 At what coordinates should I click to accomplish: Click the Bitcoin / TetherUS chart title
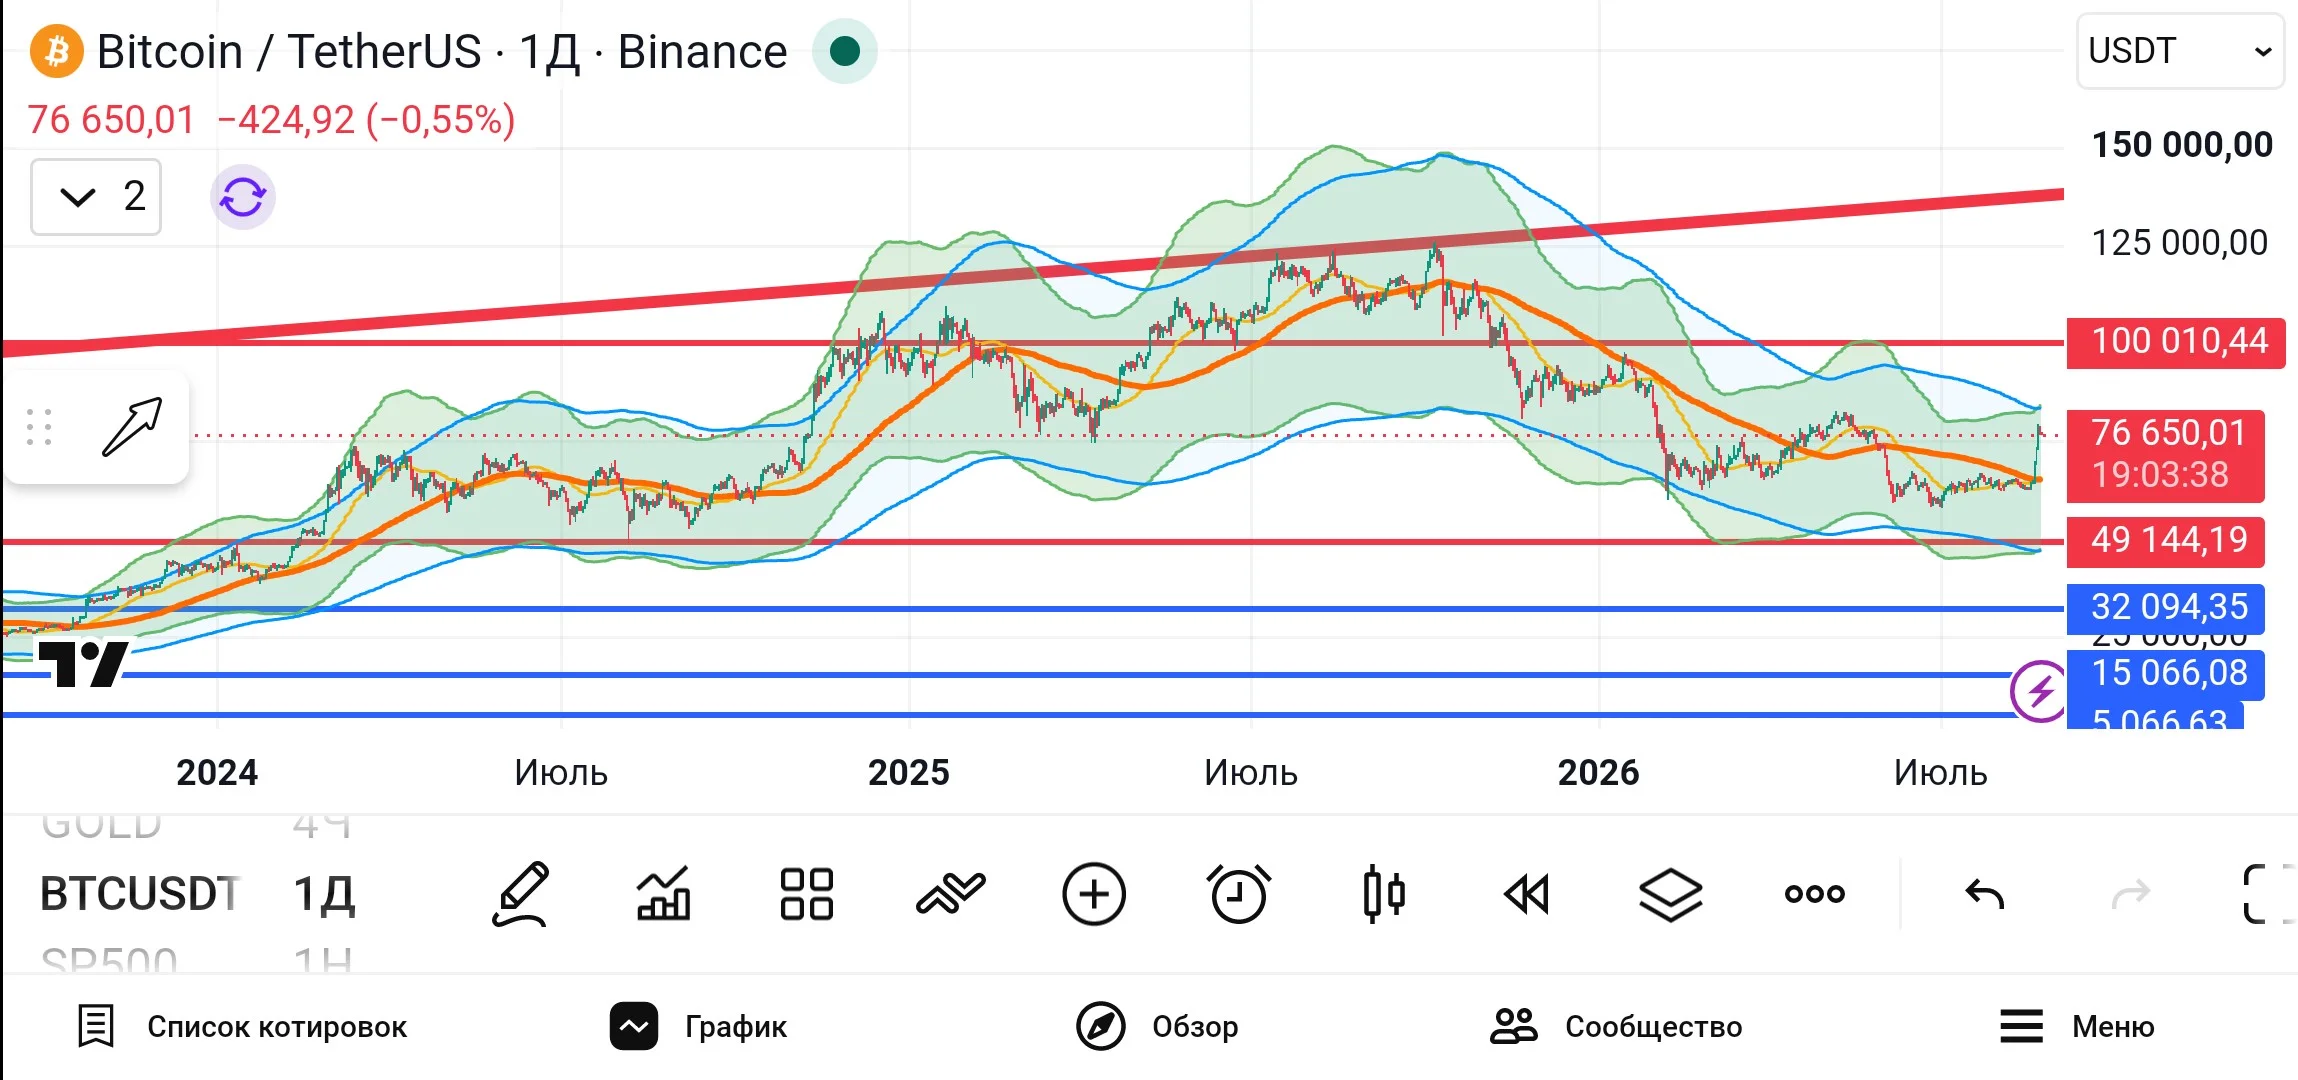[442, 51]
